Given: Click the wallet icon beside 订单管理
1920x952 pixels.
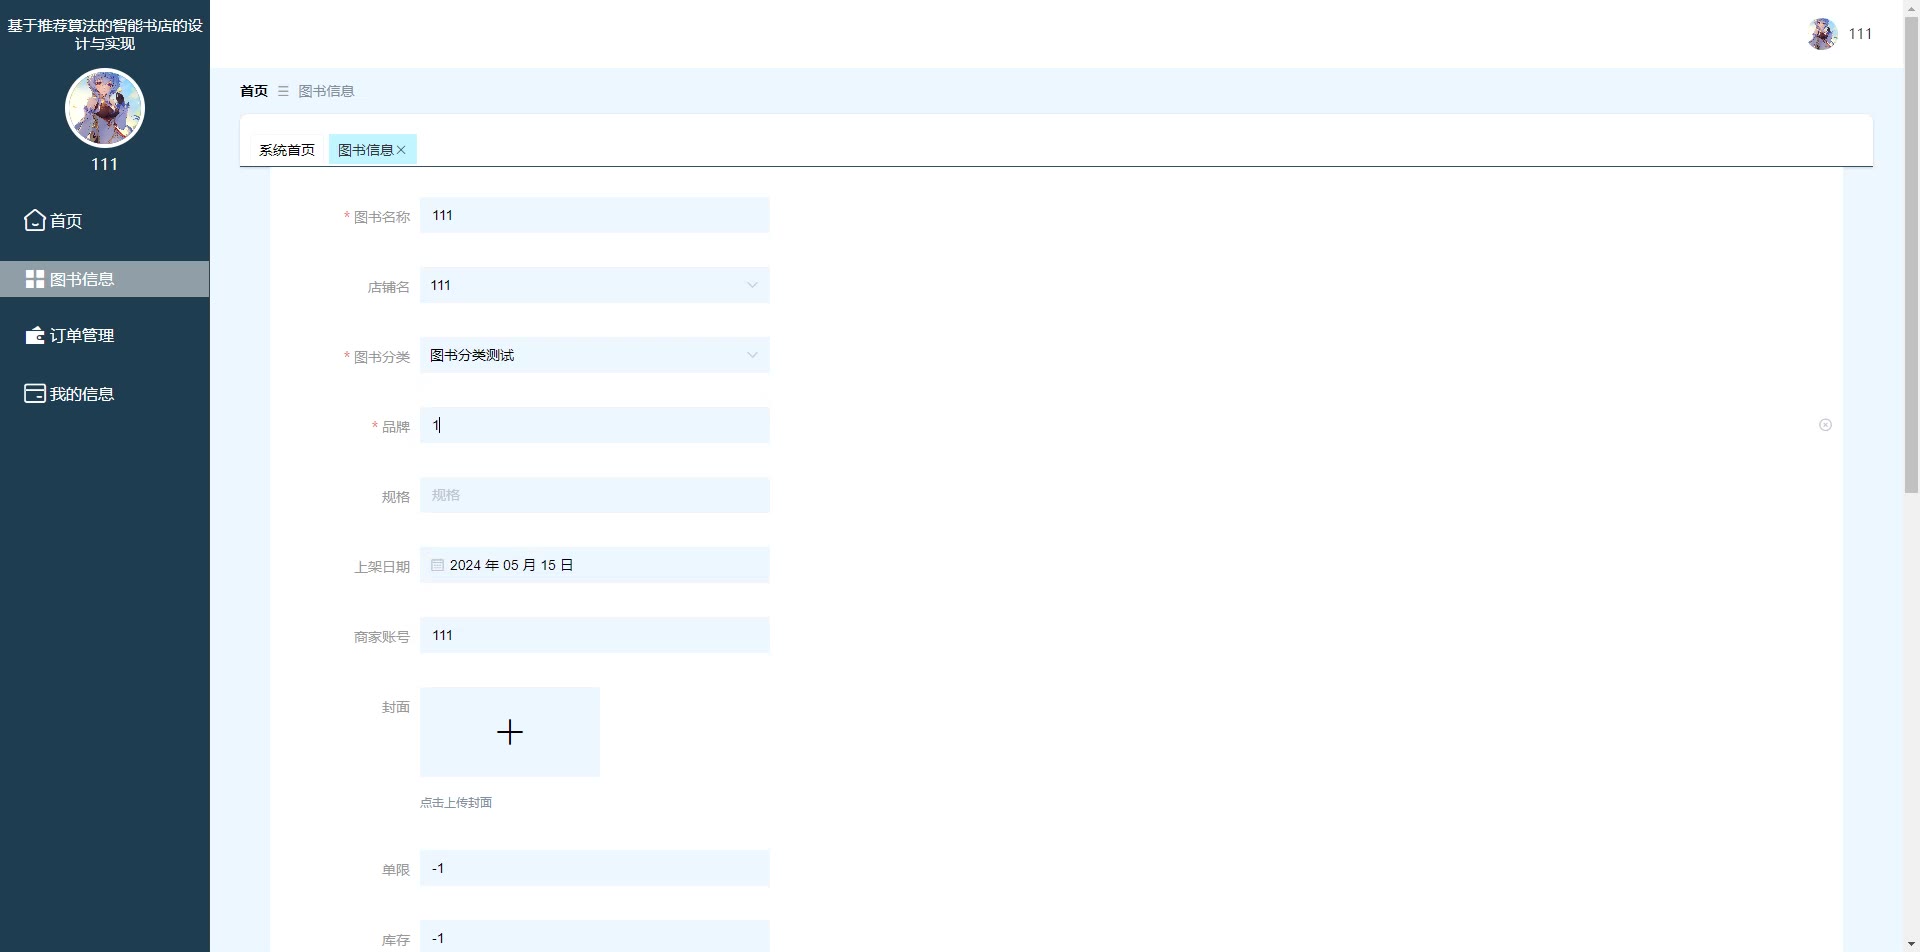Looking at the screenshot, I should click(35, 336).
